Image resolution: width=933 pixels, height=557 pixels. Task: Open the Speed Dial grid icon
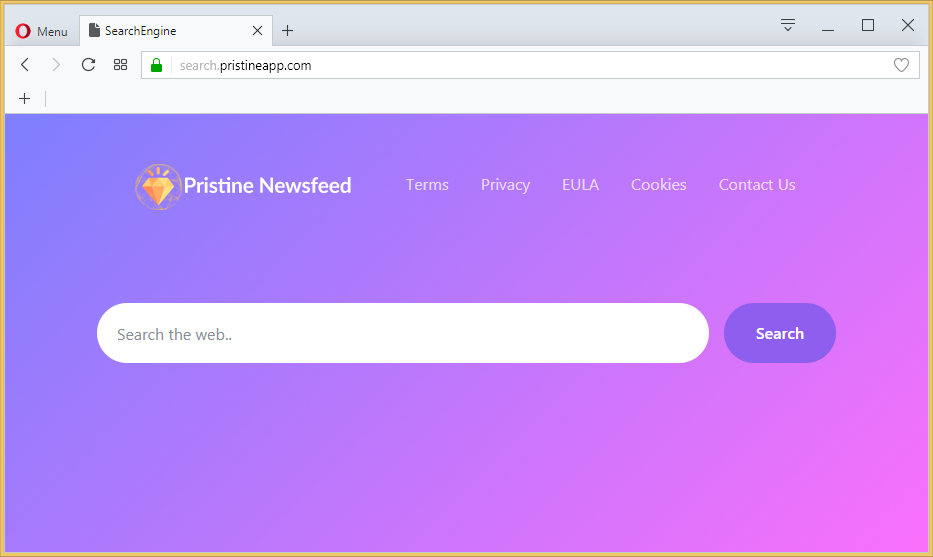coord(120,65)
